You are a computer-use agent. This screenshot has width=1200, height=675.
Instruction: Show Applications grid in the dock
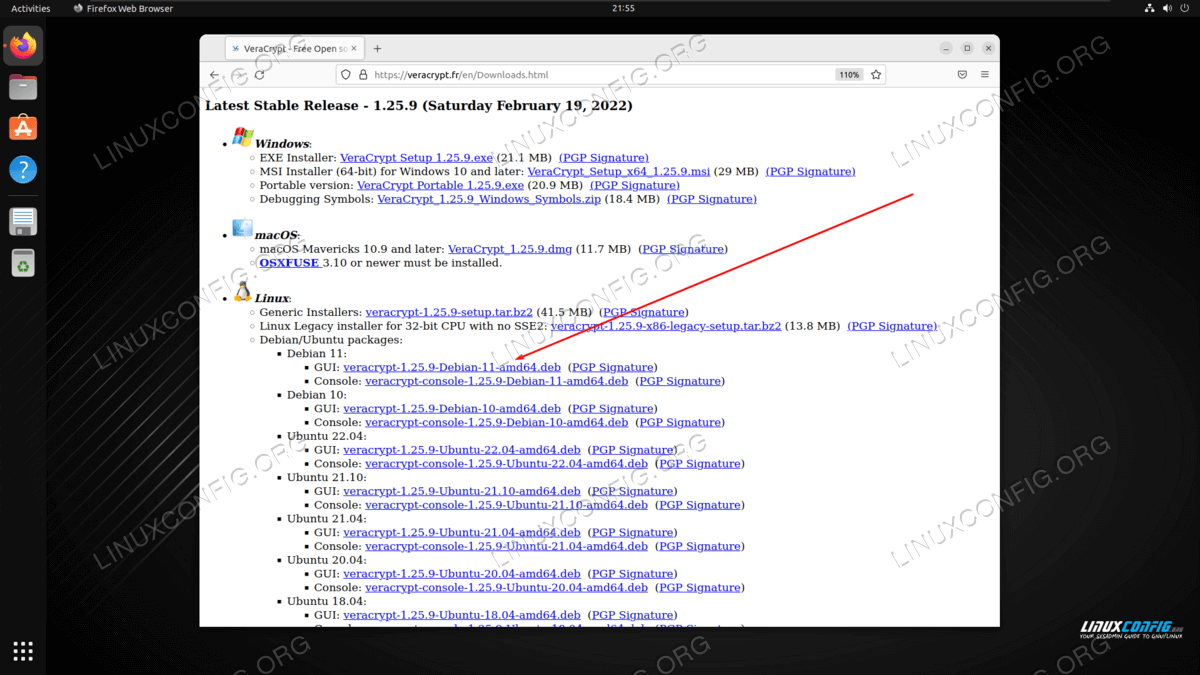coord(23,651)
